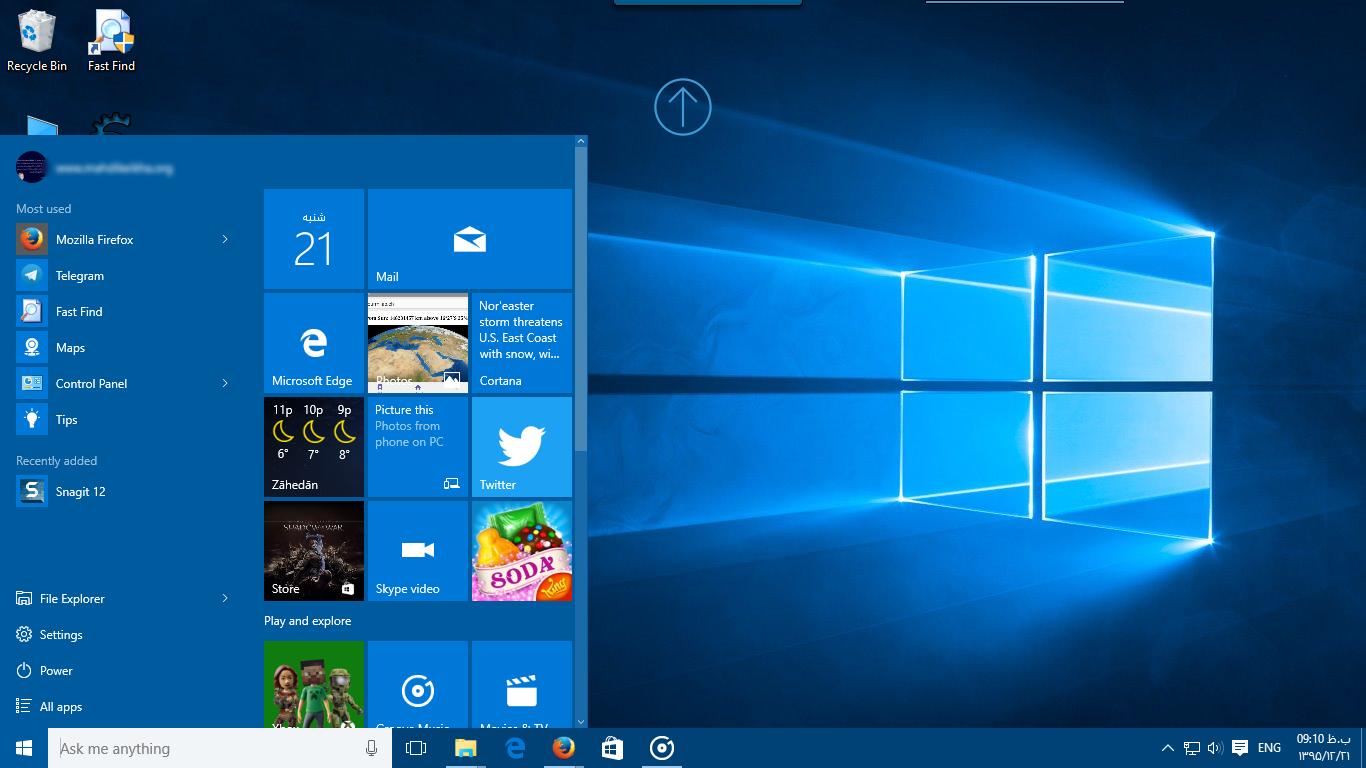The width and height of the screenshot is (1366, 768).
Task: Open the Store tile
Action: 314,551
